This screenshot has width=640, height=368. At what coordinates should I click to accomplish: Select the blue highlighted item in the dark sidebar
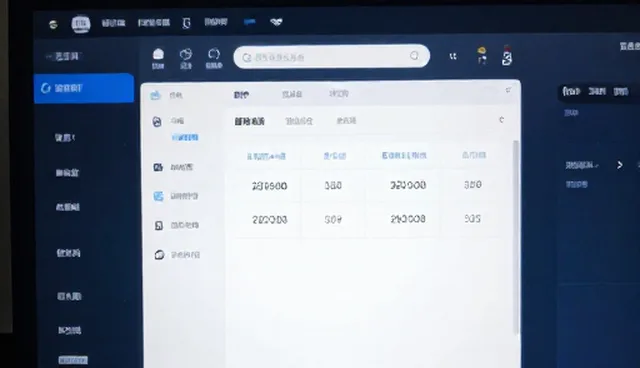84,88
